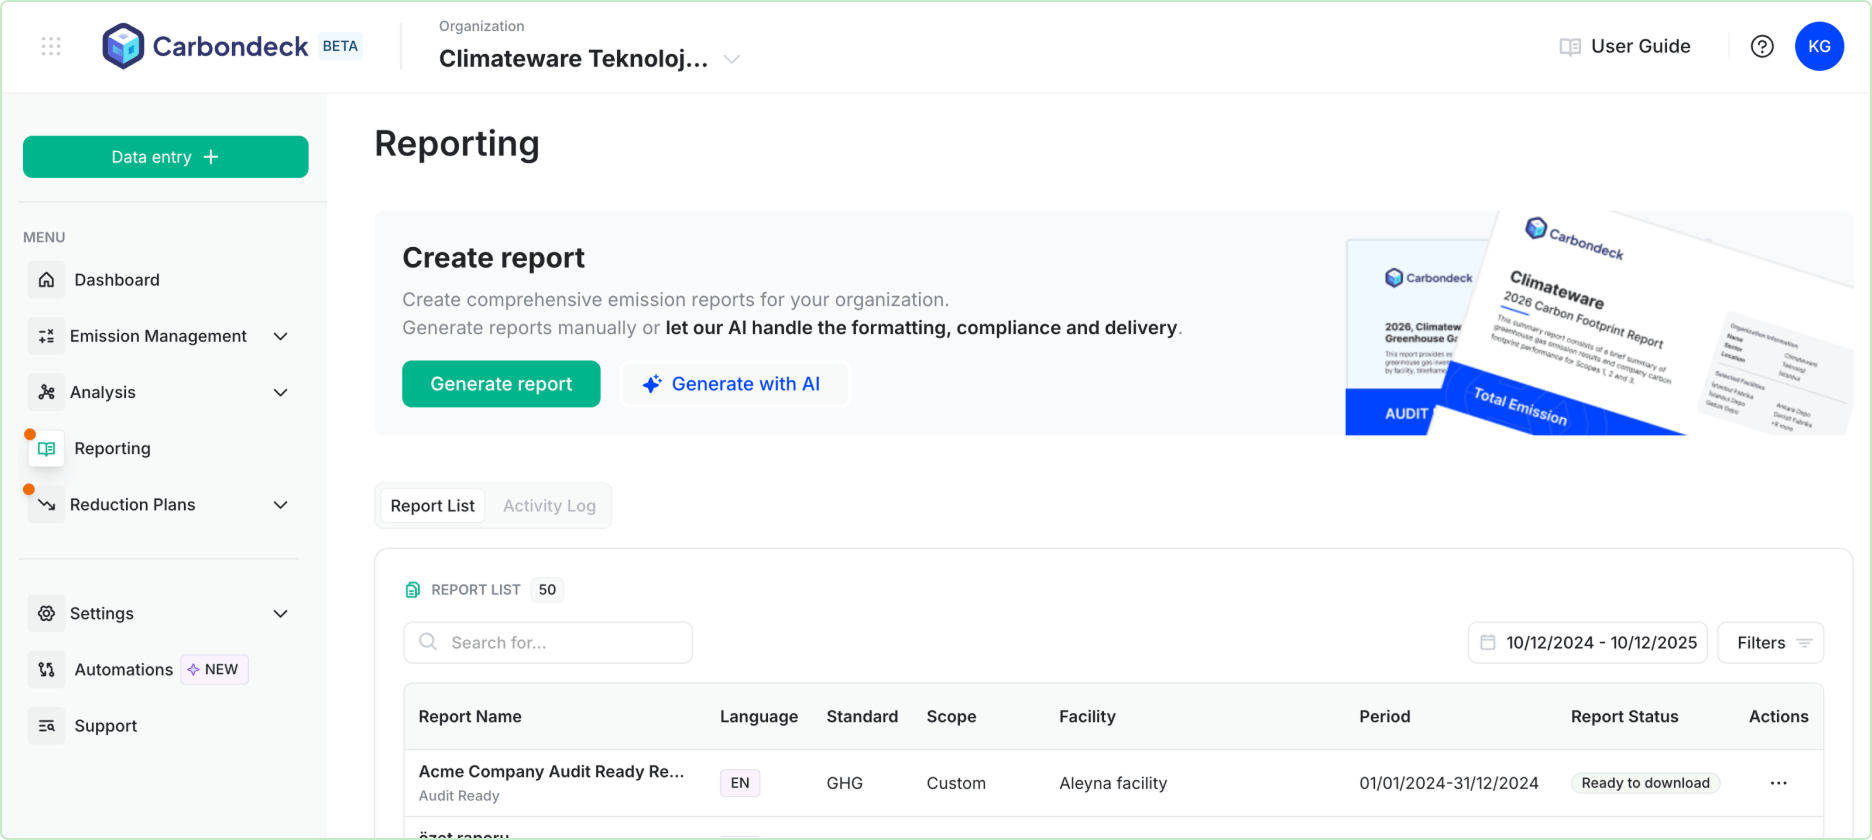
Task: Click the calendar icon in date range
Action: [x=1488, y=642]
